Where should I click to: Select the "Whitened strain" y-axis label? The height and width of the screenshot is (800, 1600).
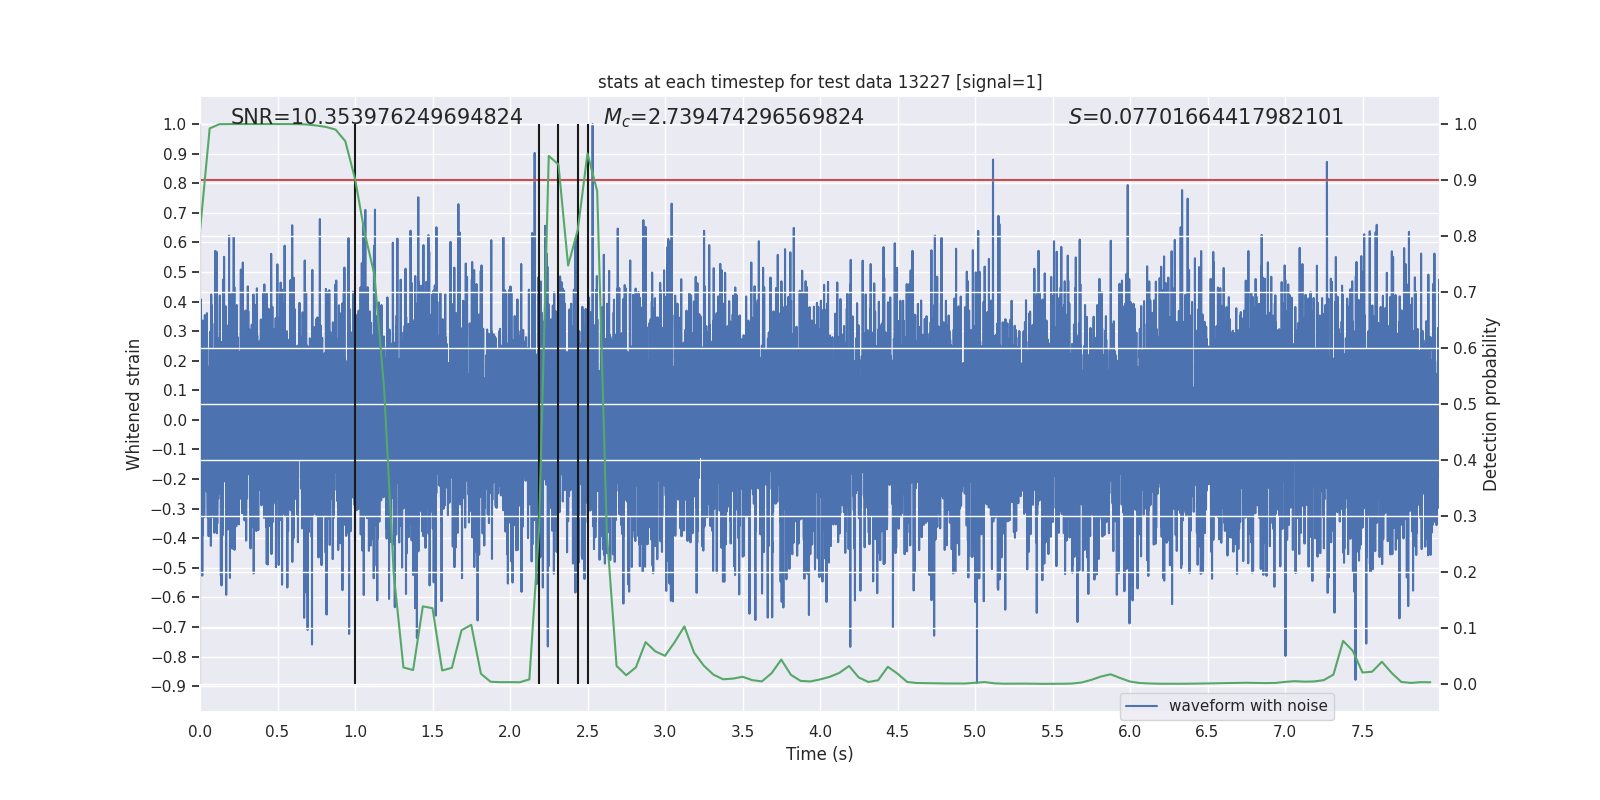(134, 405)
